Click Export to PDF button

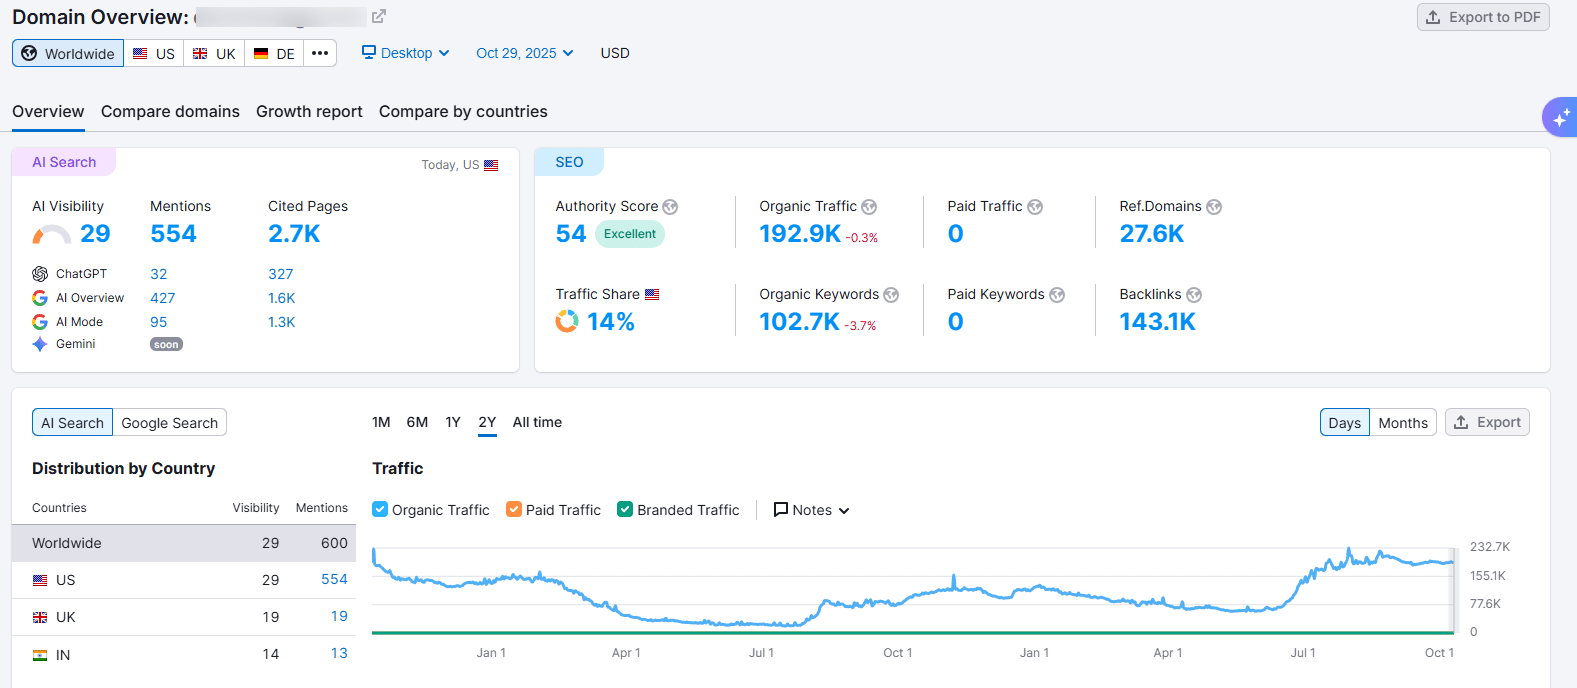1483,17
